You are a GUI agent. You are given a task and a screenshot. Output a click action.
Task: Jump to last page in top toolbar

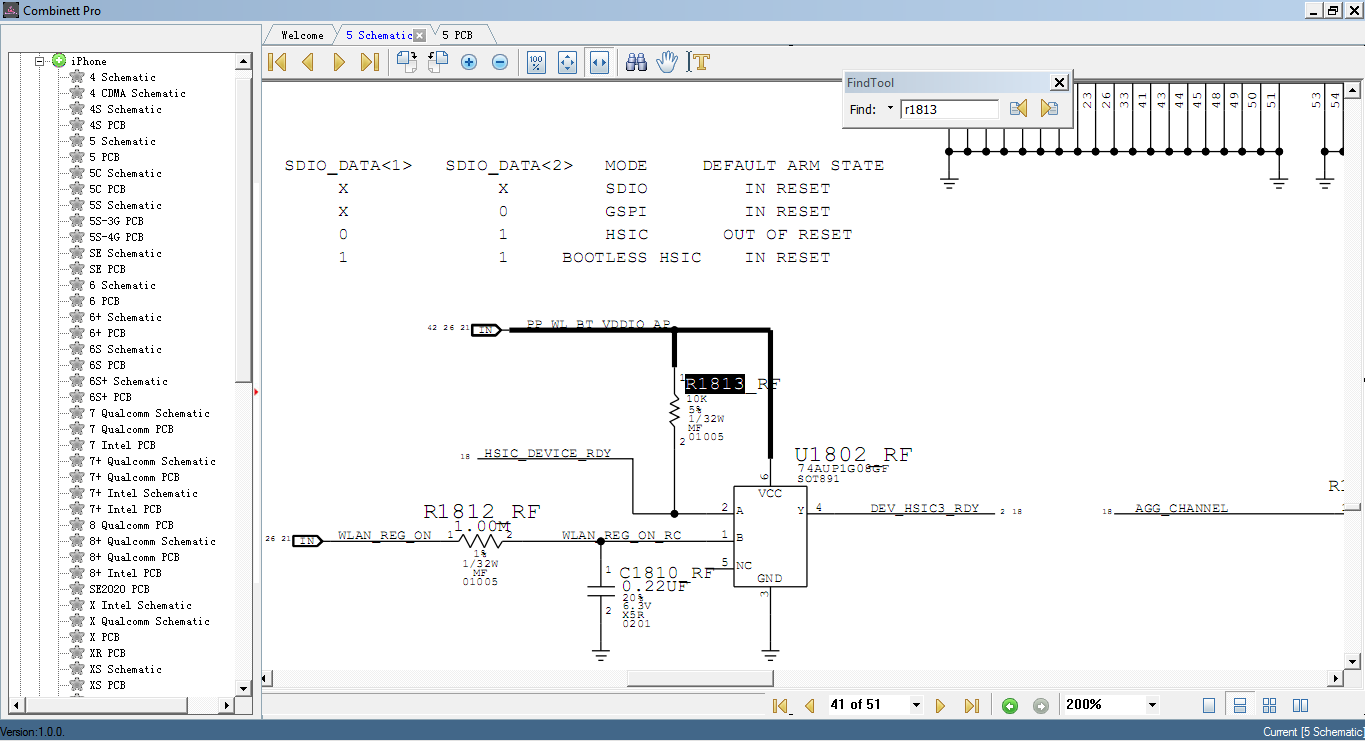point(369,62)
